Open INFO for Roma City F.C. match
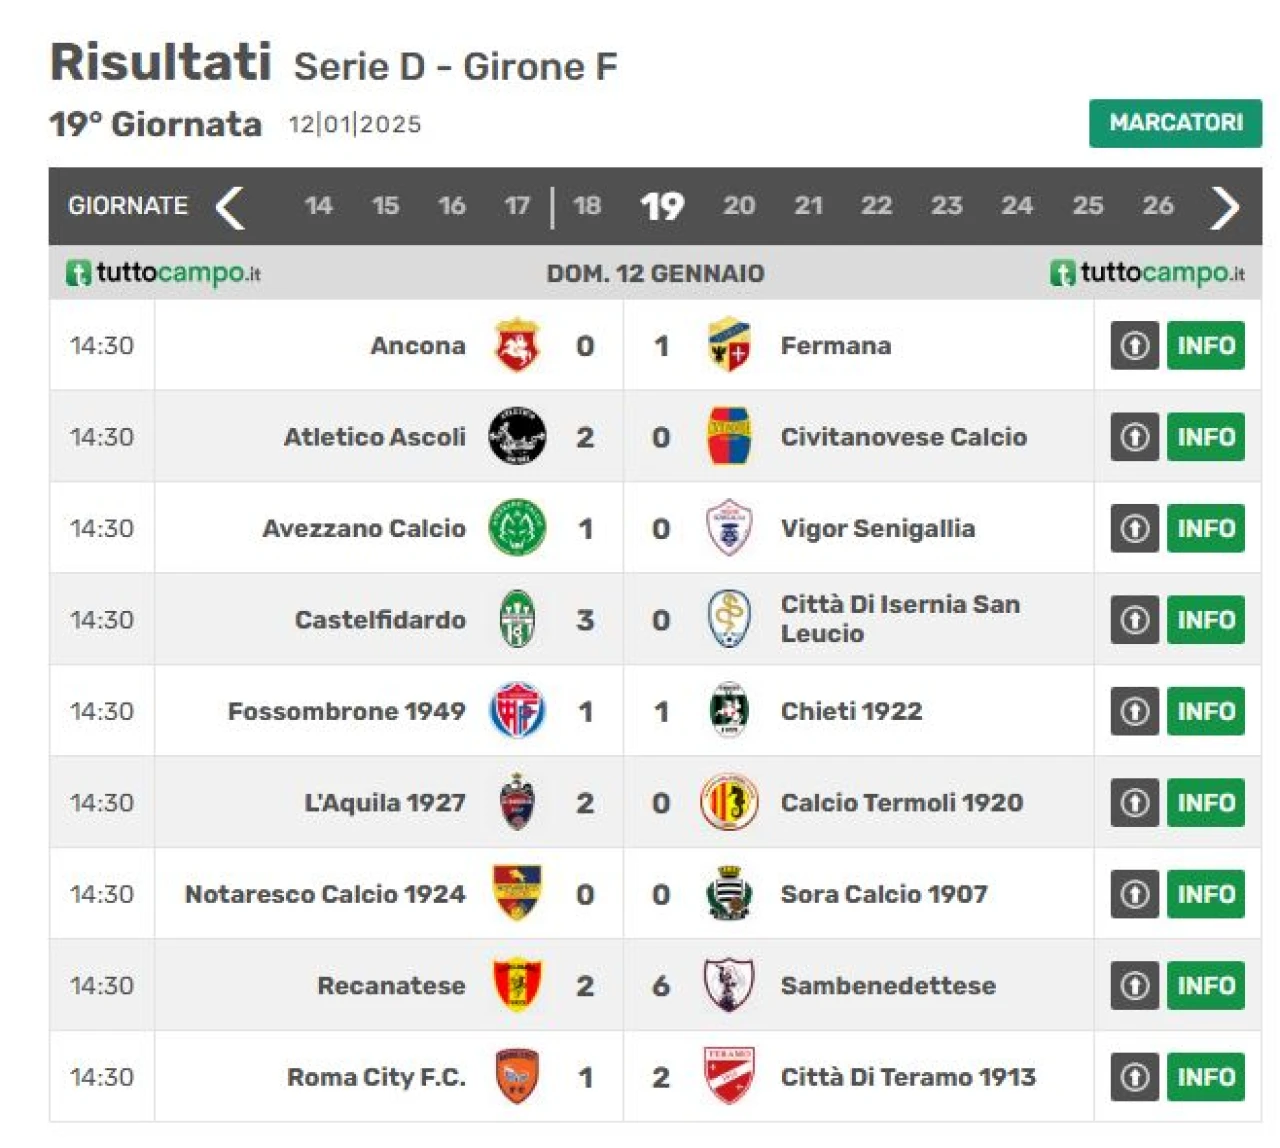This screenshot has width=1280, height=1148. click(x=1206, y=1077)
